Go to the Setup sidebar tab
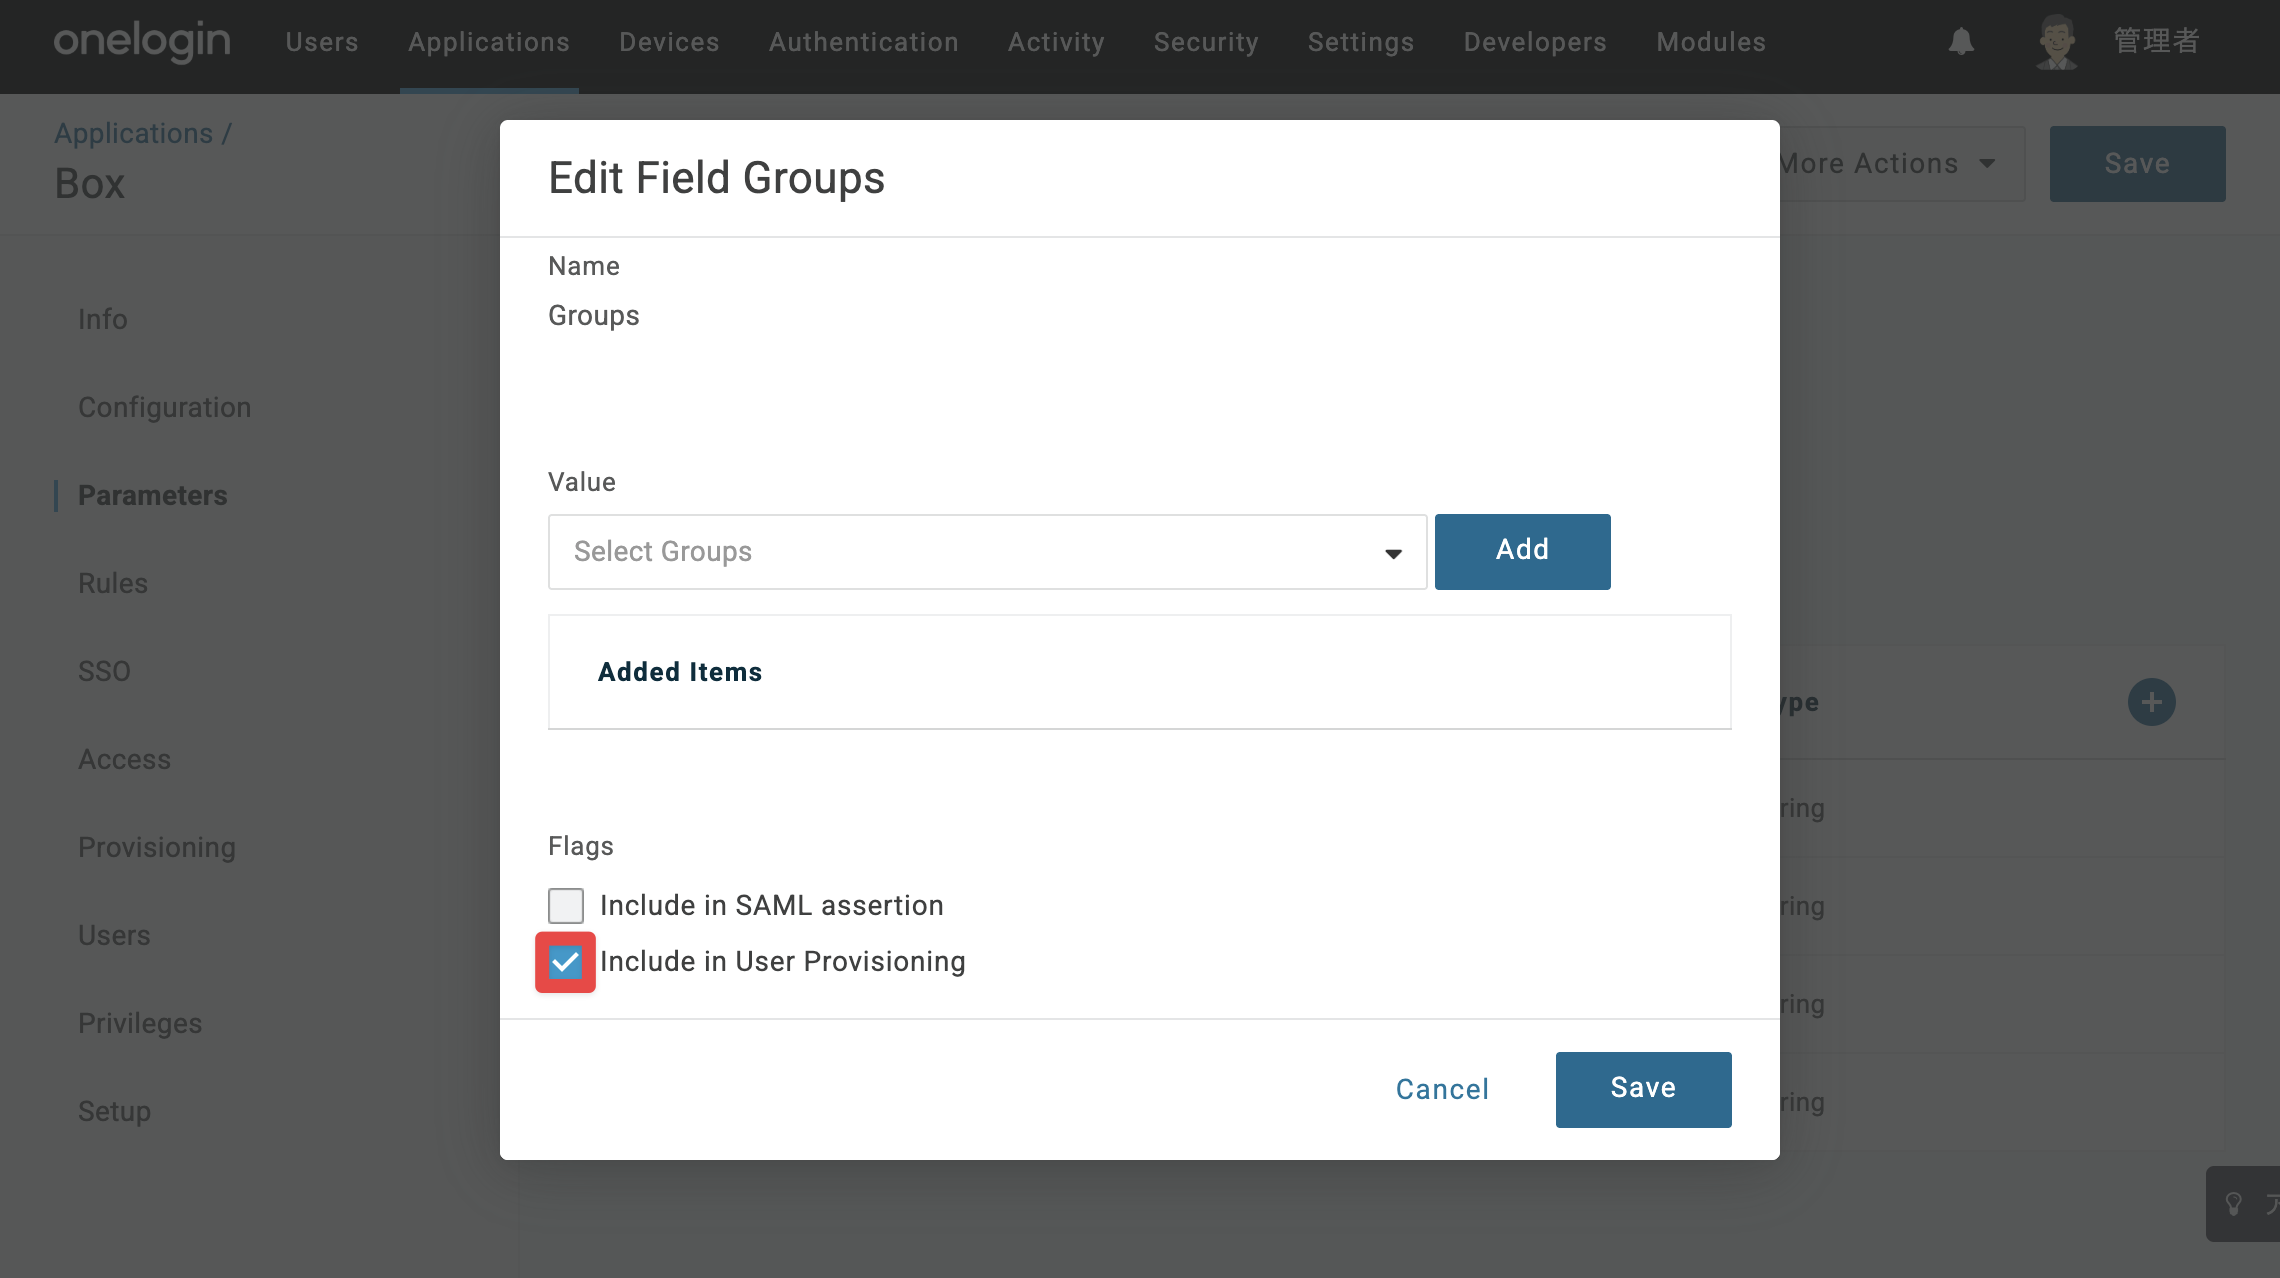 coord(115,1112)
